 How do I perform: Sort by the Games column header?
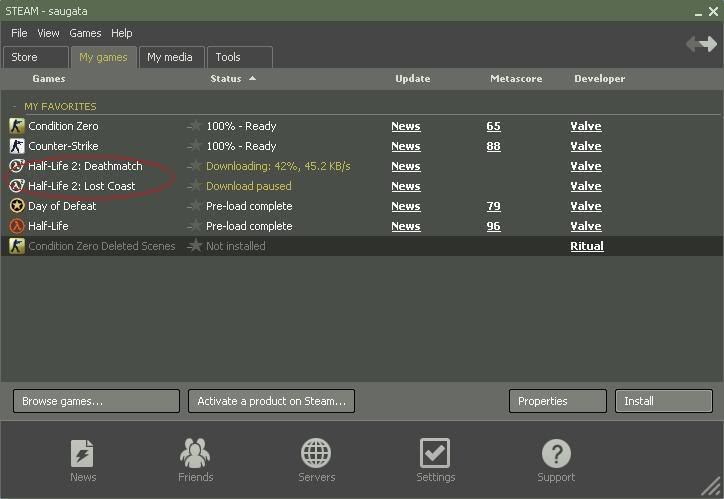(x=48, y=78)
